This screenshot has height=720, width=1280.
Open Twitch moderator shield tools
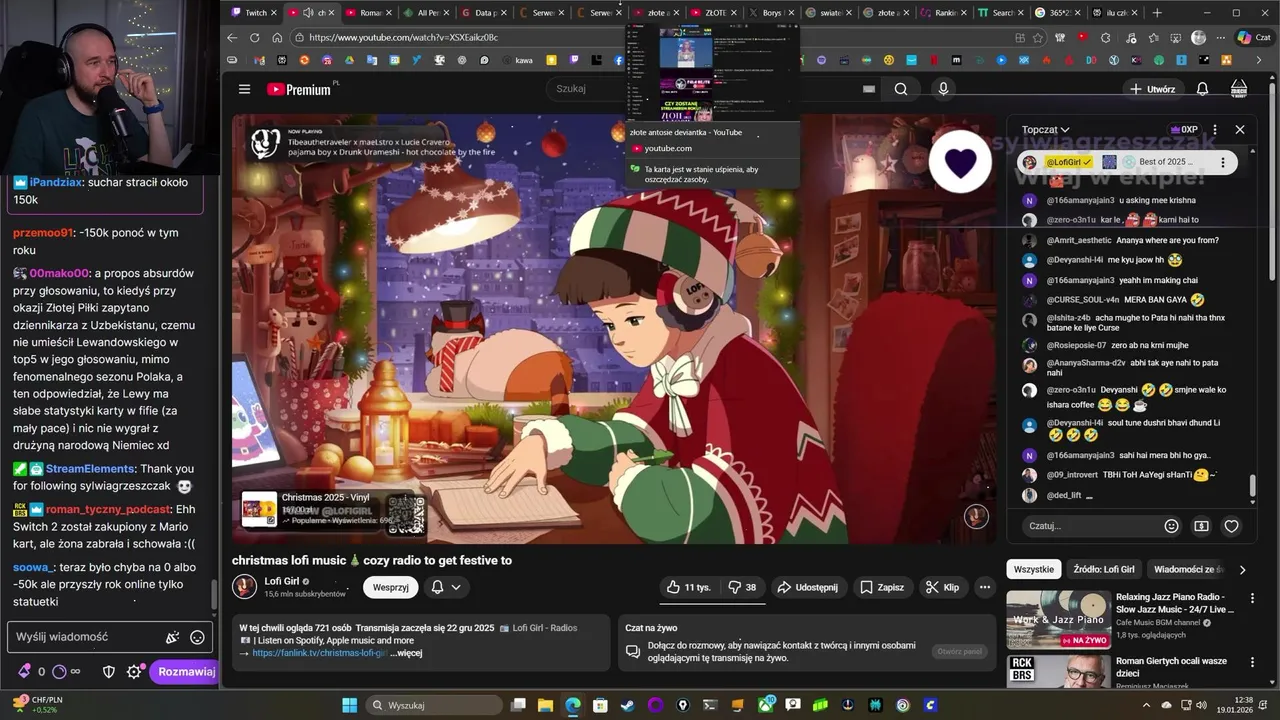109,672
